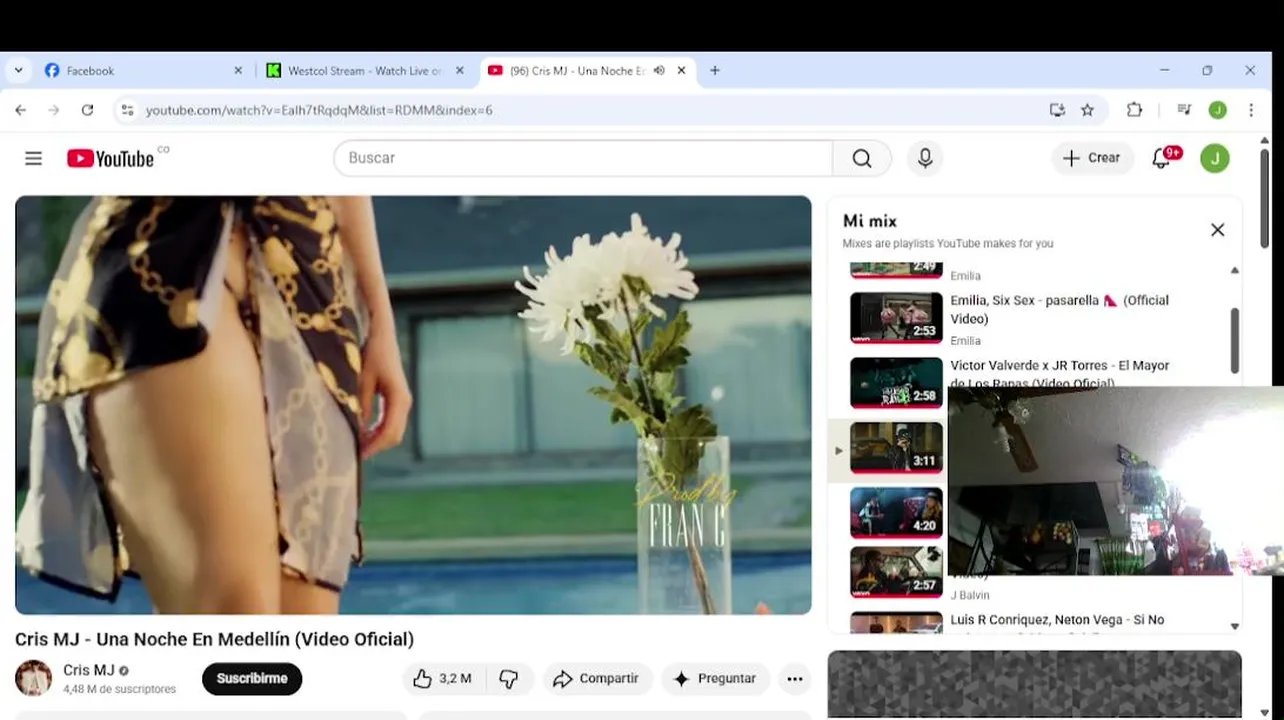Open the Chrome profile avatar
Image resolution: width=1284 pixels, height=720 pixels.
(x=1217, y=110)
